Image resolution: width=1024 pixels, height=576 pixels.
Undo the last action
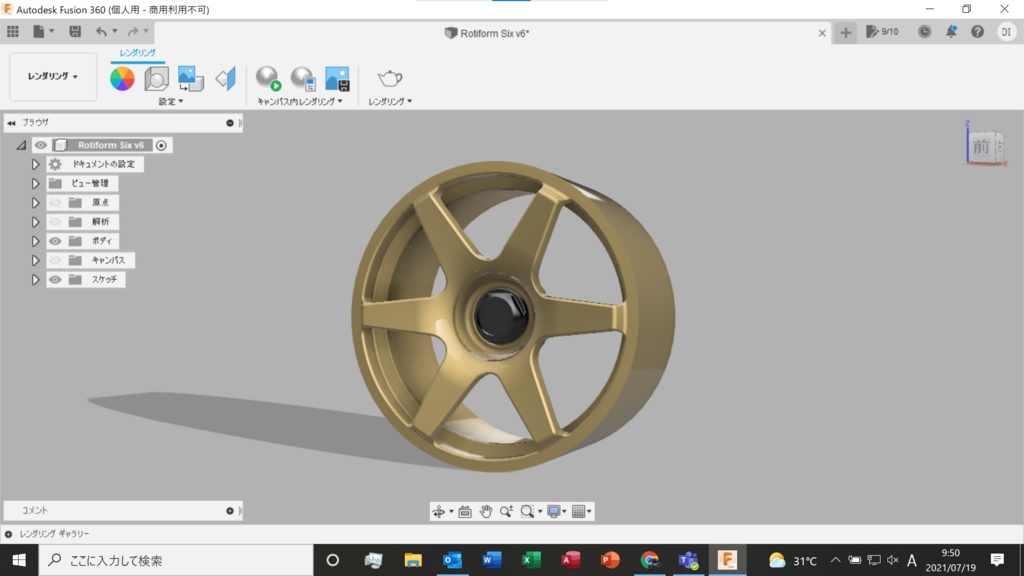click(101, 31)
